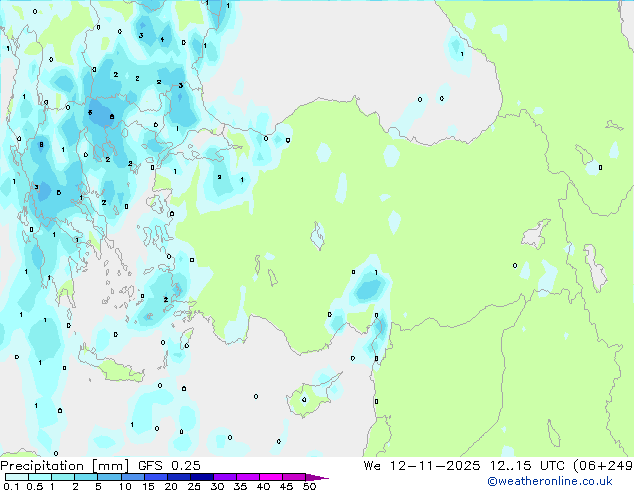Pick the 10–15 mm blue legend swatch
Viewport: 634px width, 490px height.
pyautogui.click(x=132, y=477)
